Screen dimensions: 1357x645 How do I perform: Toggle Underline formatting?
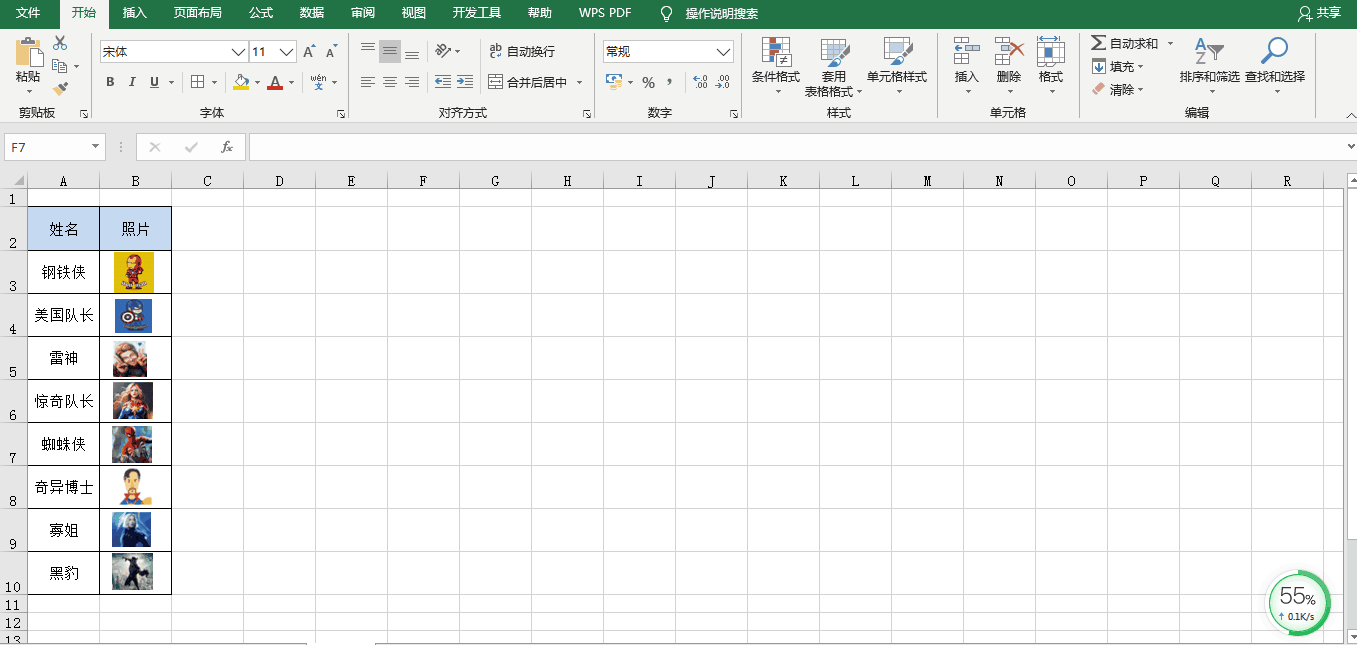coord(154,82)
